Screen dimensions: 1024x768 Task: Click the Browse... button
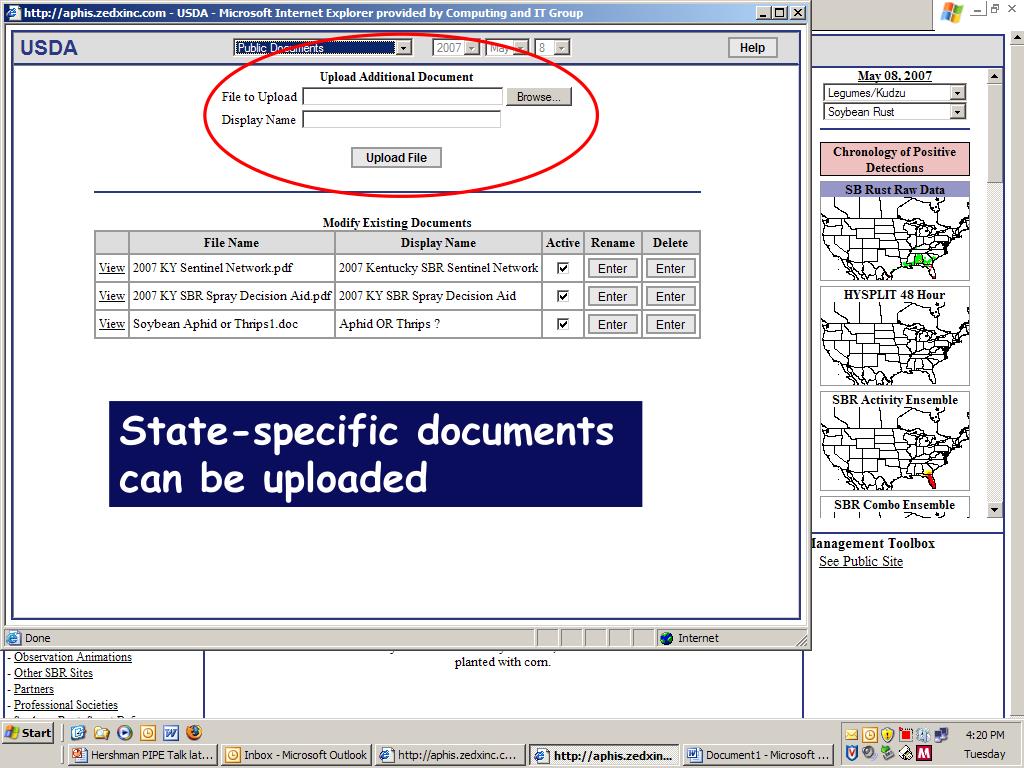point(539,97)
